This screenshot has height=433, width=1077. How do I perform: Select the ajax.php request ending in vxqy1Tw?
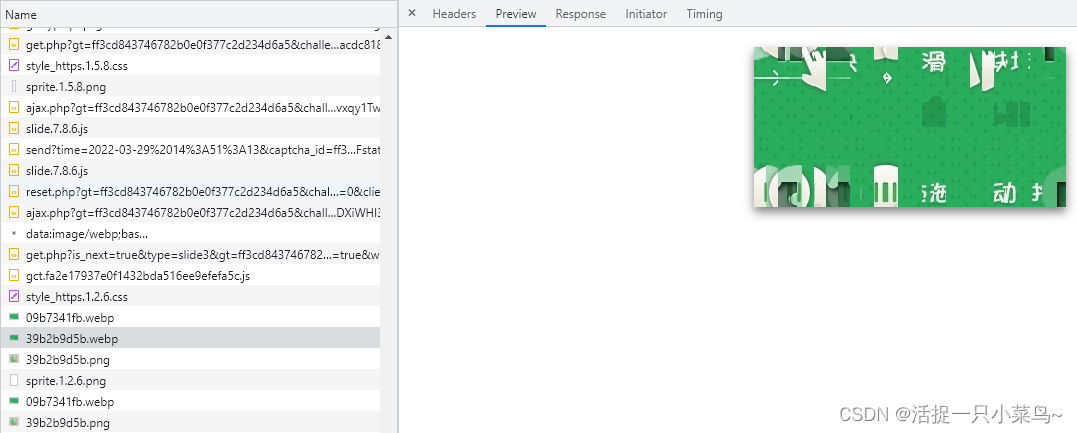(202, 108)
